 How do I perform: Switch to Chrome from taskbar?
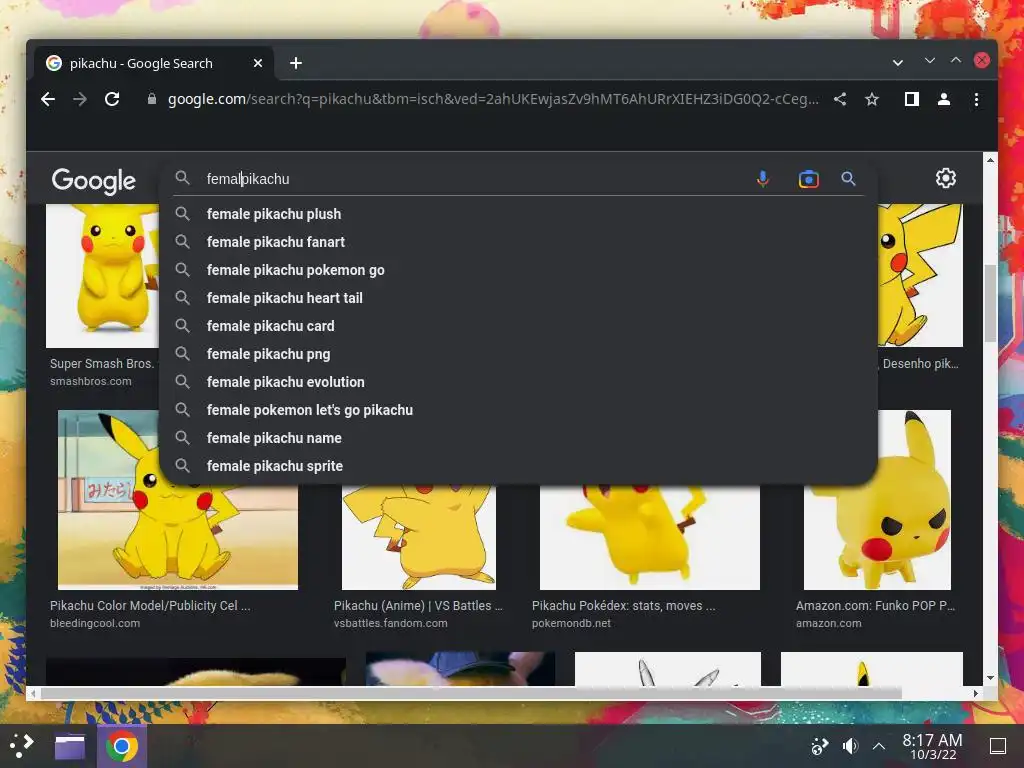tap(121, 746)
